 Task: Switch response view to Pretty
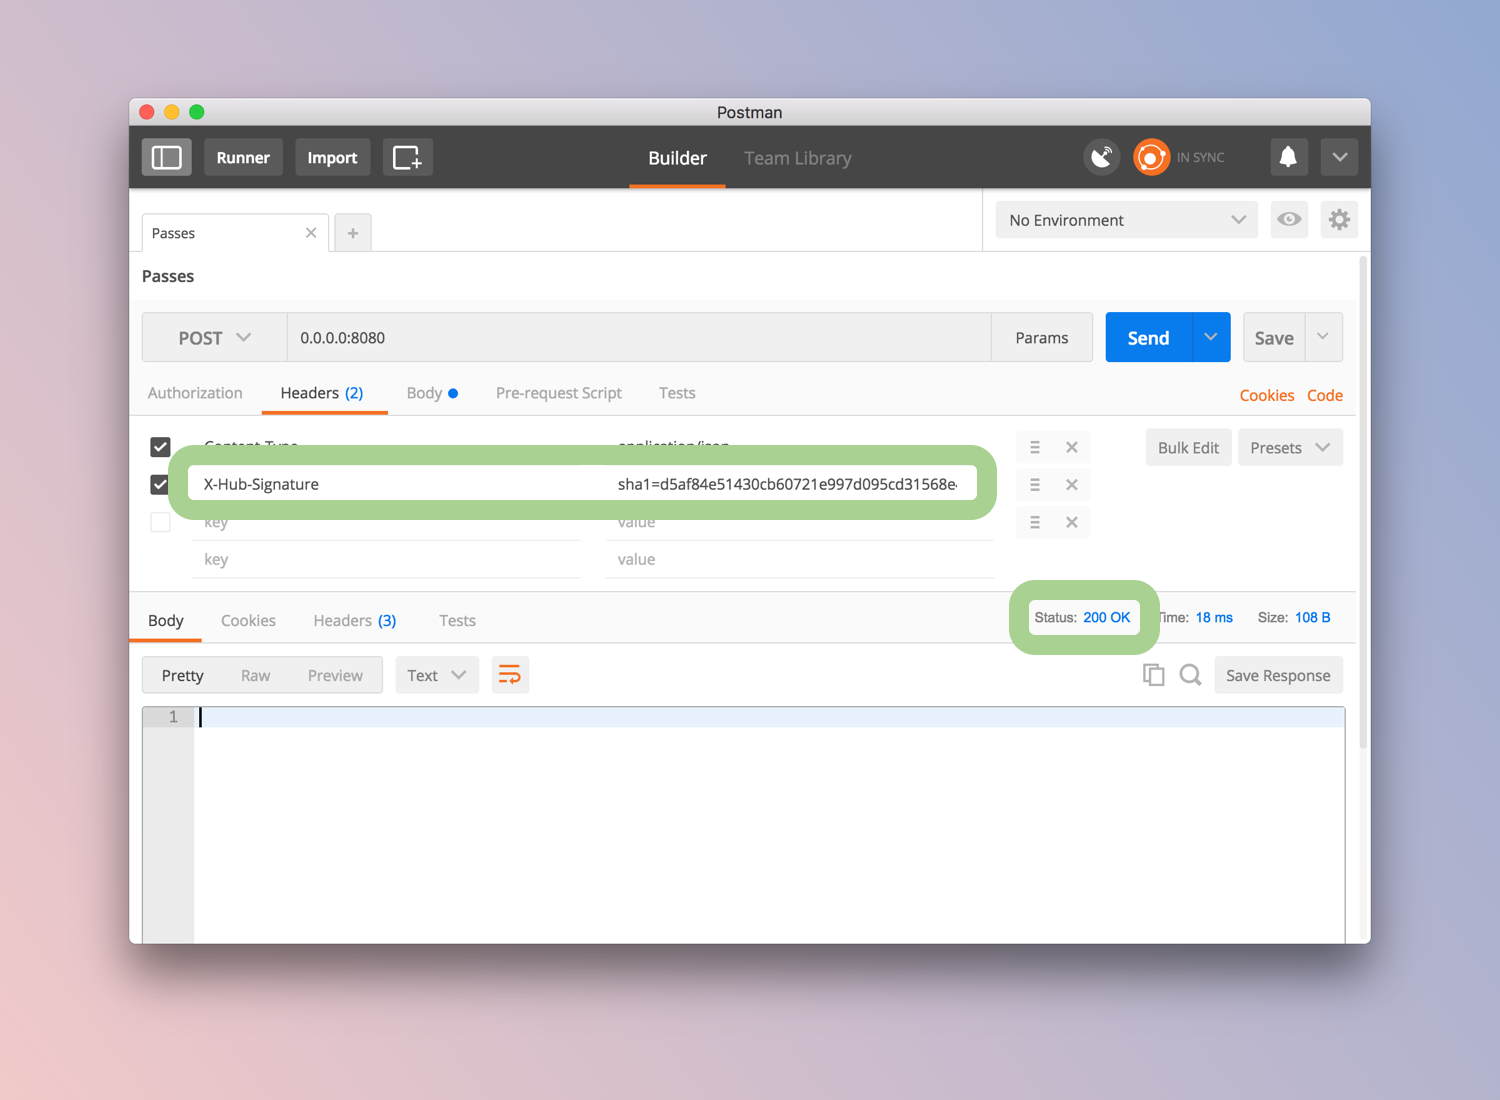pos(183,675)
